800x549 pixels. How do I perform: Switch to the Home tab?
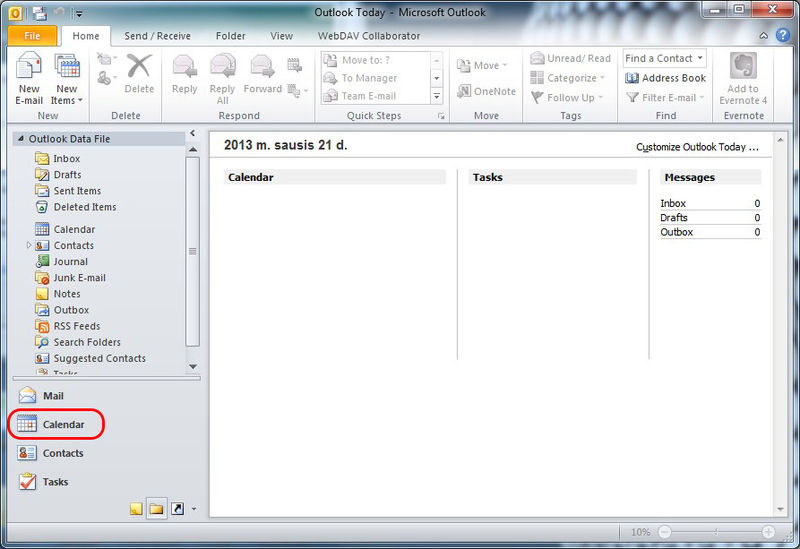click(x=86, y=36)
